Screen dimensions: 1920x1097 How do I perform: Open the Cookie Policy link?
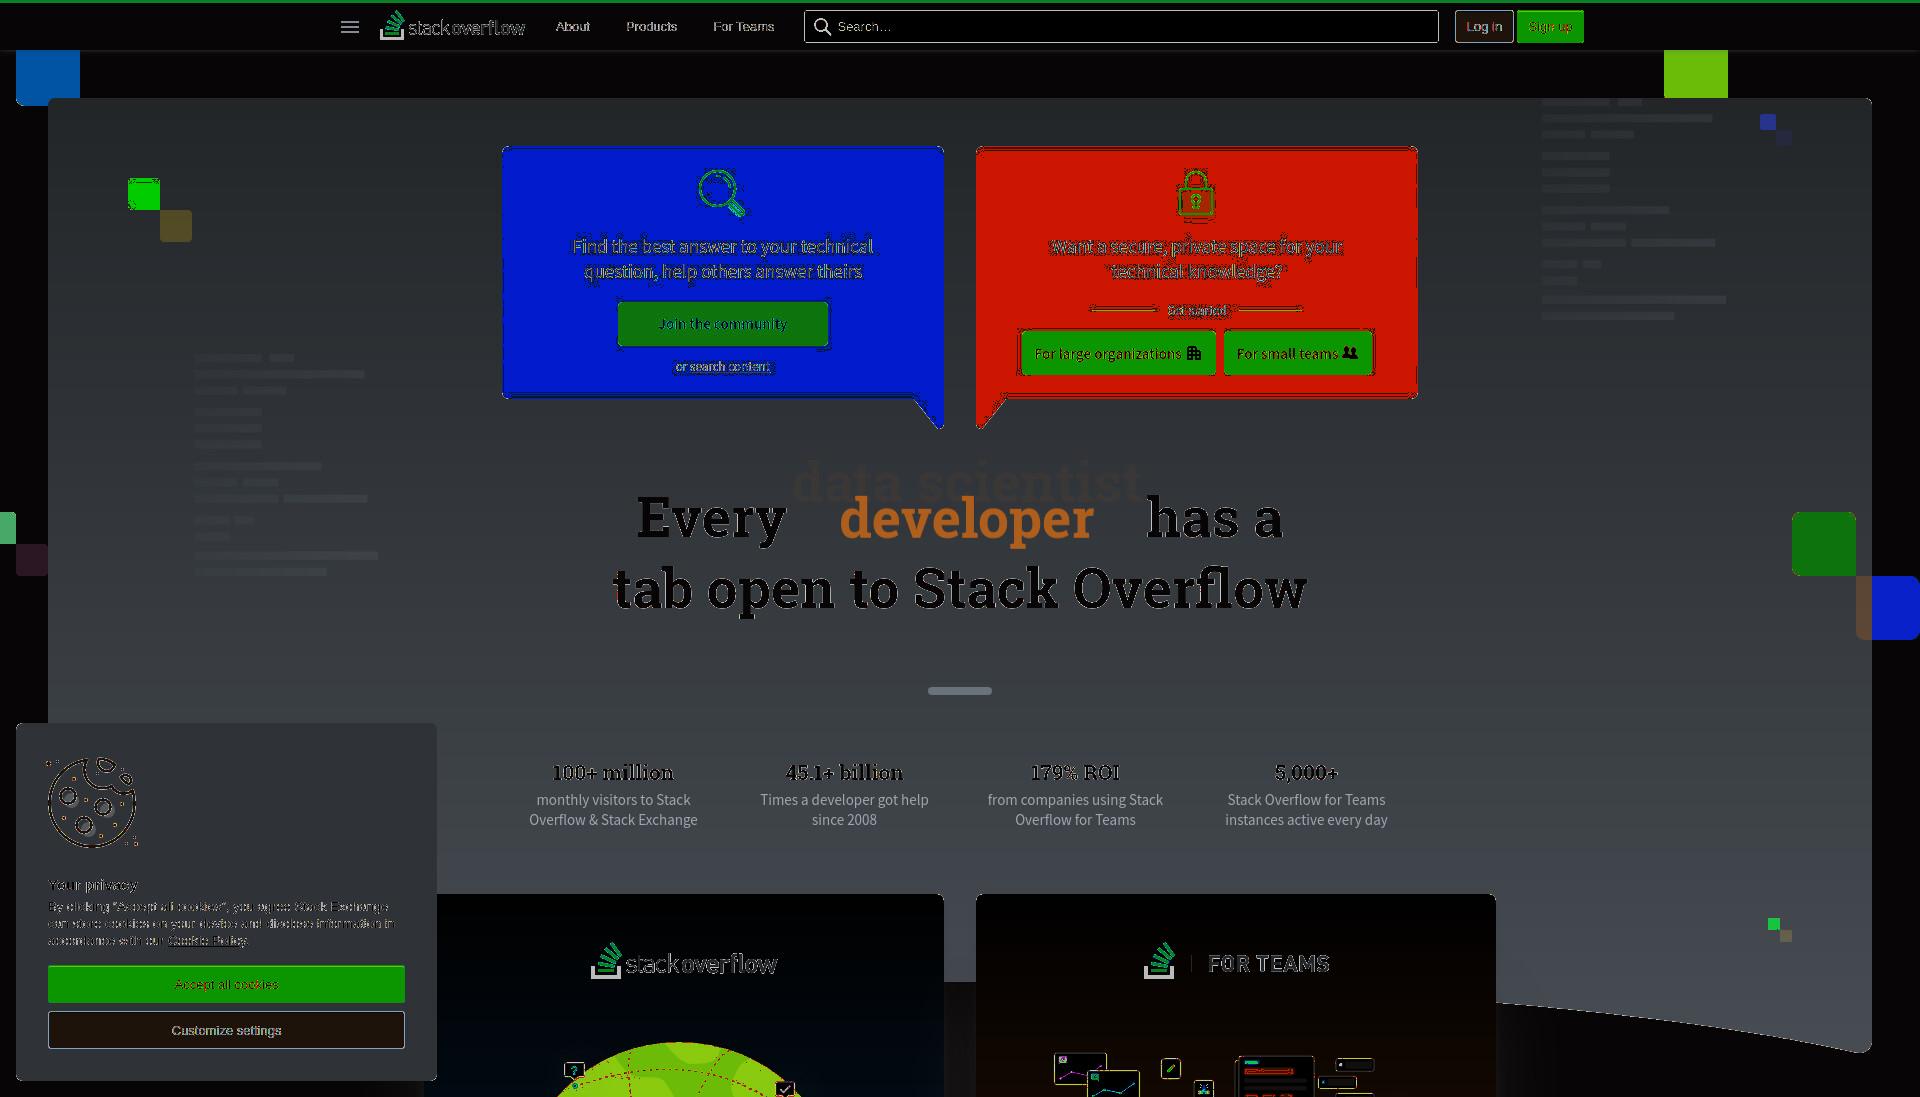point(207,941)
